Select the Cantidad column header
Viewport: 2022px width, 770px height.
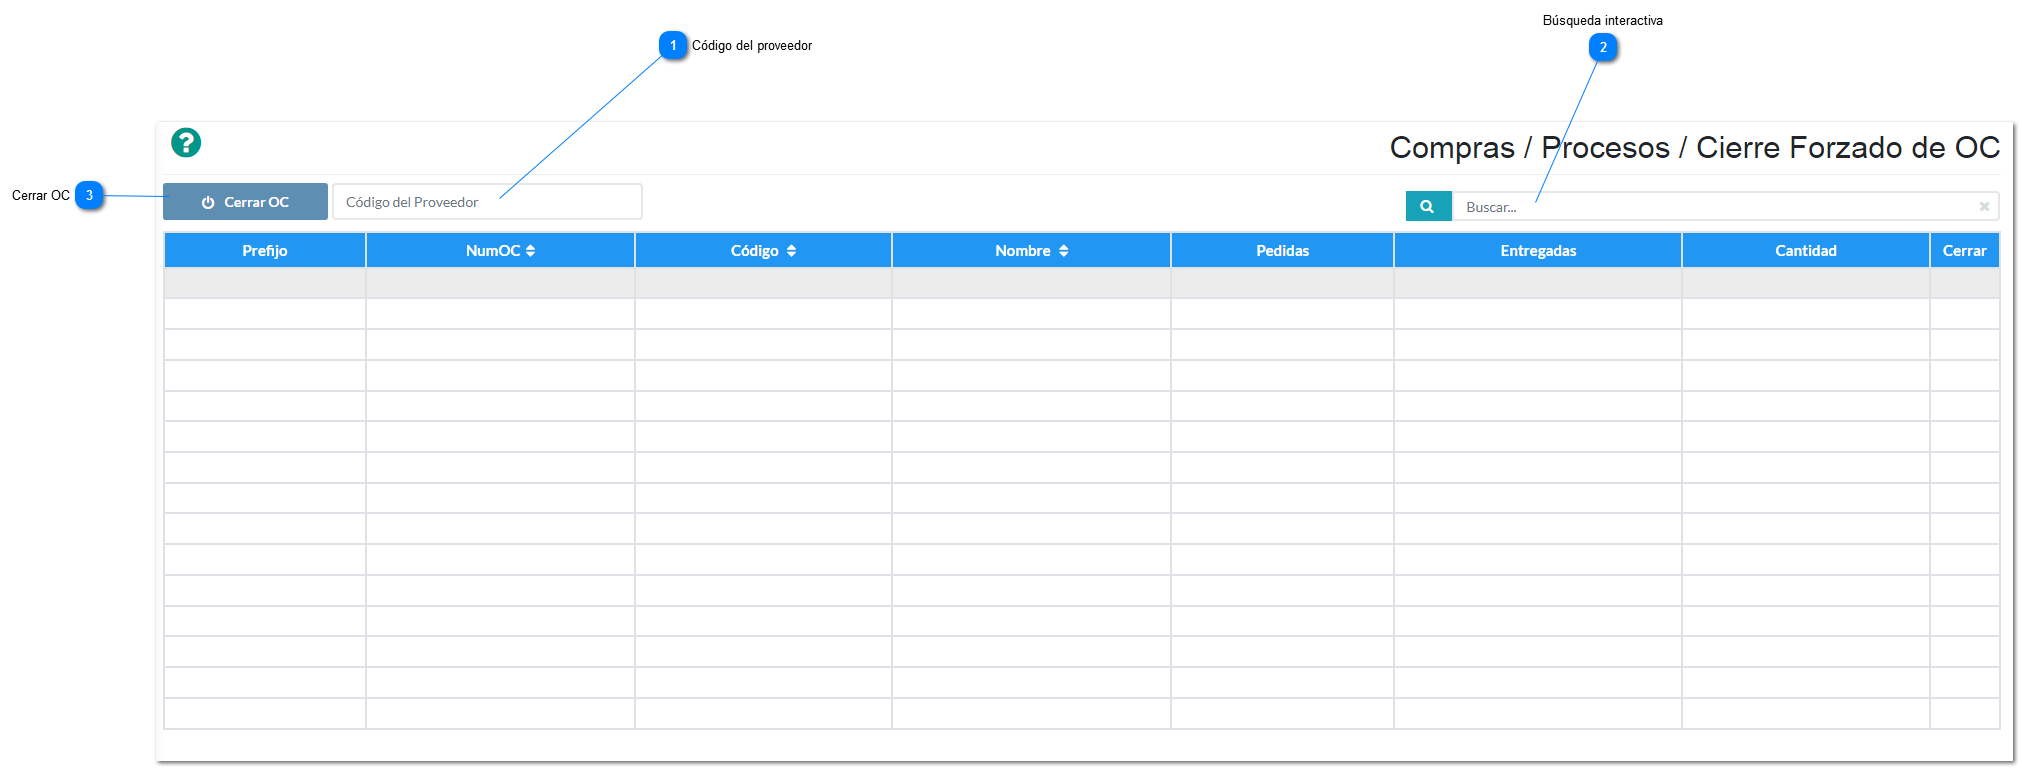point(1806,251)
